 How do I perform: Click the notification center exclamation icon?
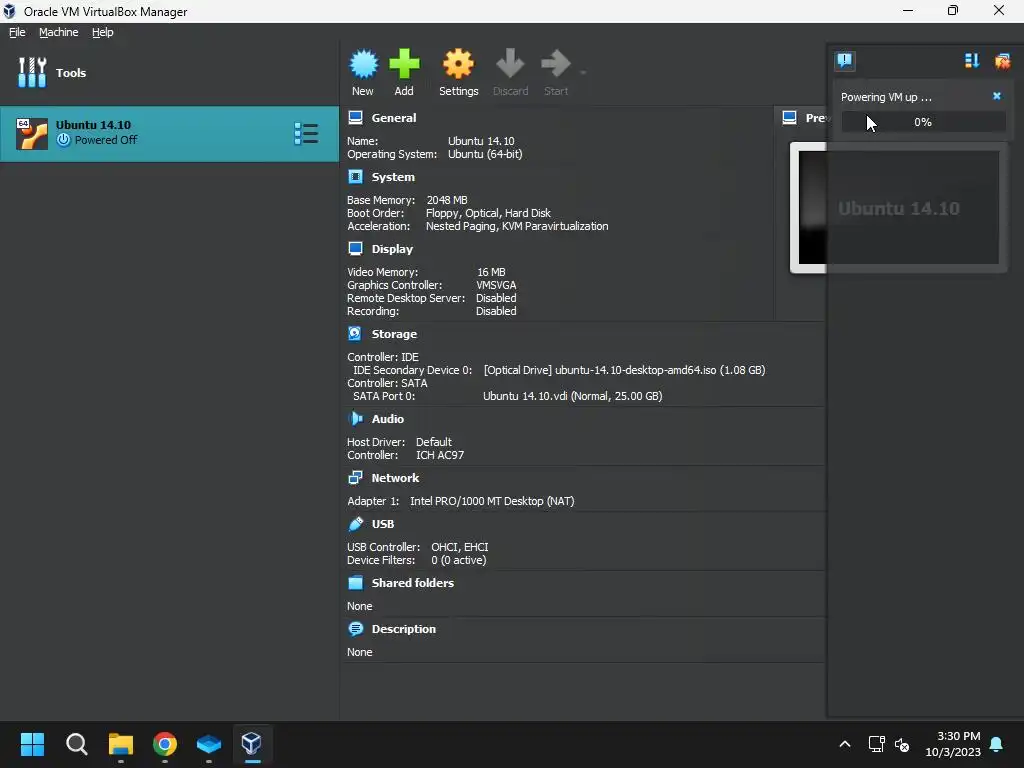[844, 61]
